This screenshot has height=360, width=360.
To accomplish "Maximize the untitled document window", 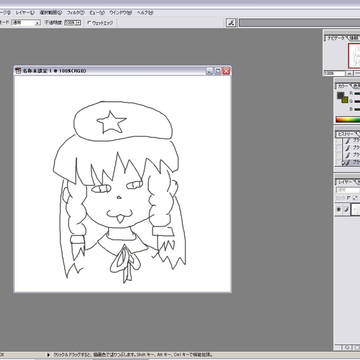I will (218, 71).
